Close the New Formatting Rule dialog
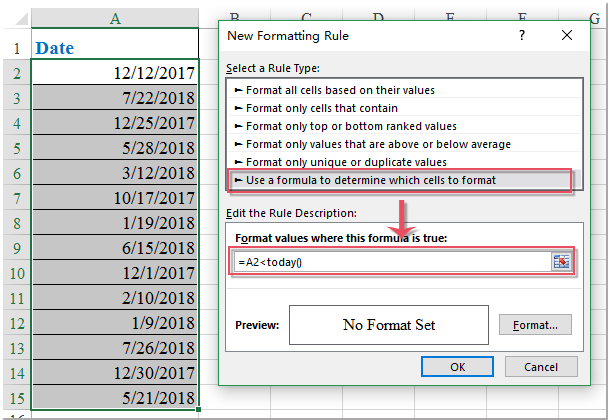Image resolution: width=608 pixels, height=420 pixels. pyautogui.click(x=567, y=35)
